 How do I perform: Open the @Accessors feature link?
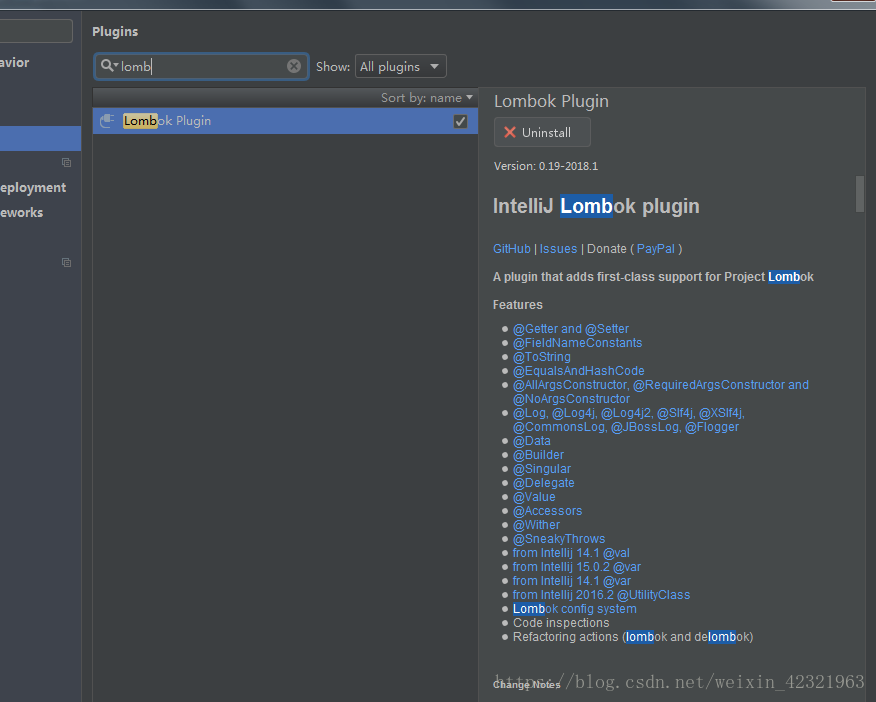point(548,510)
